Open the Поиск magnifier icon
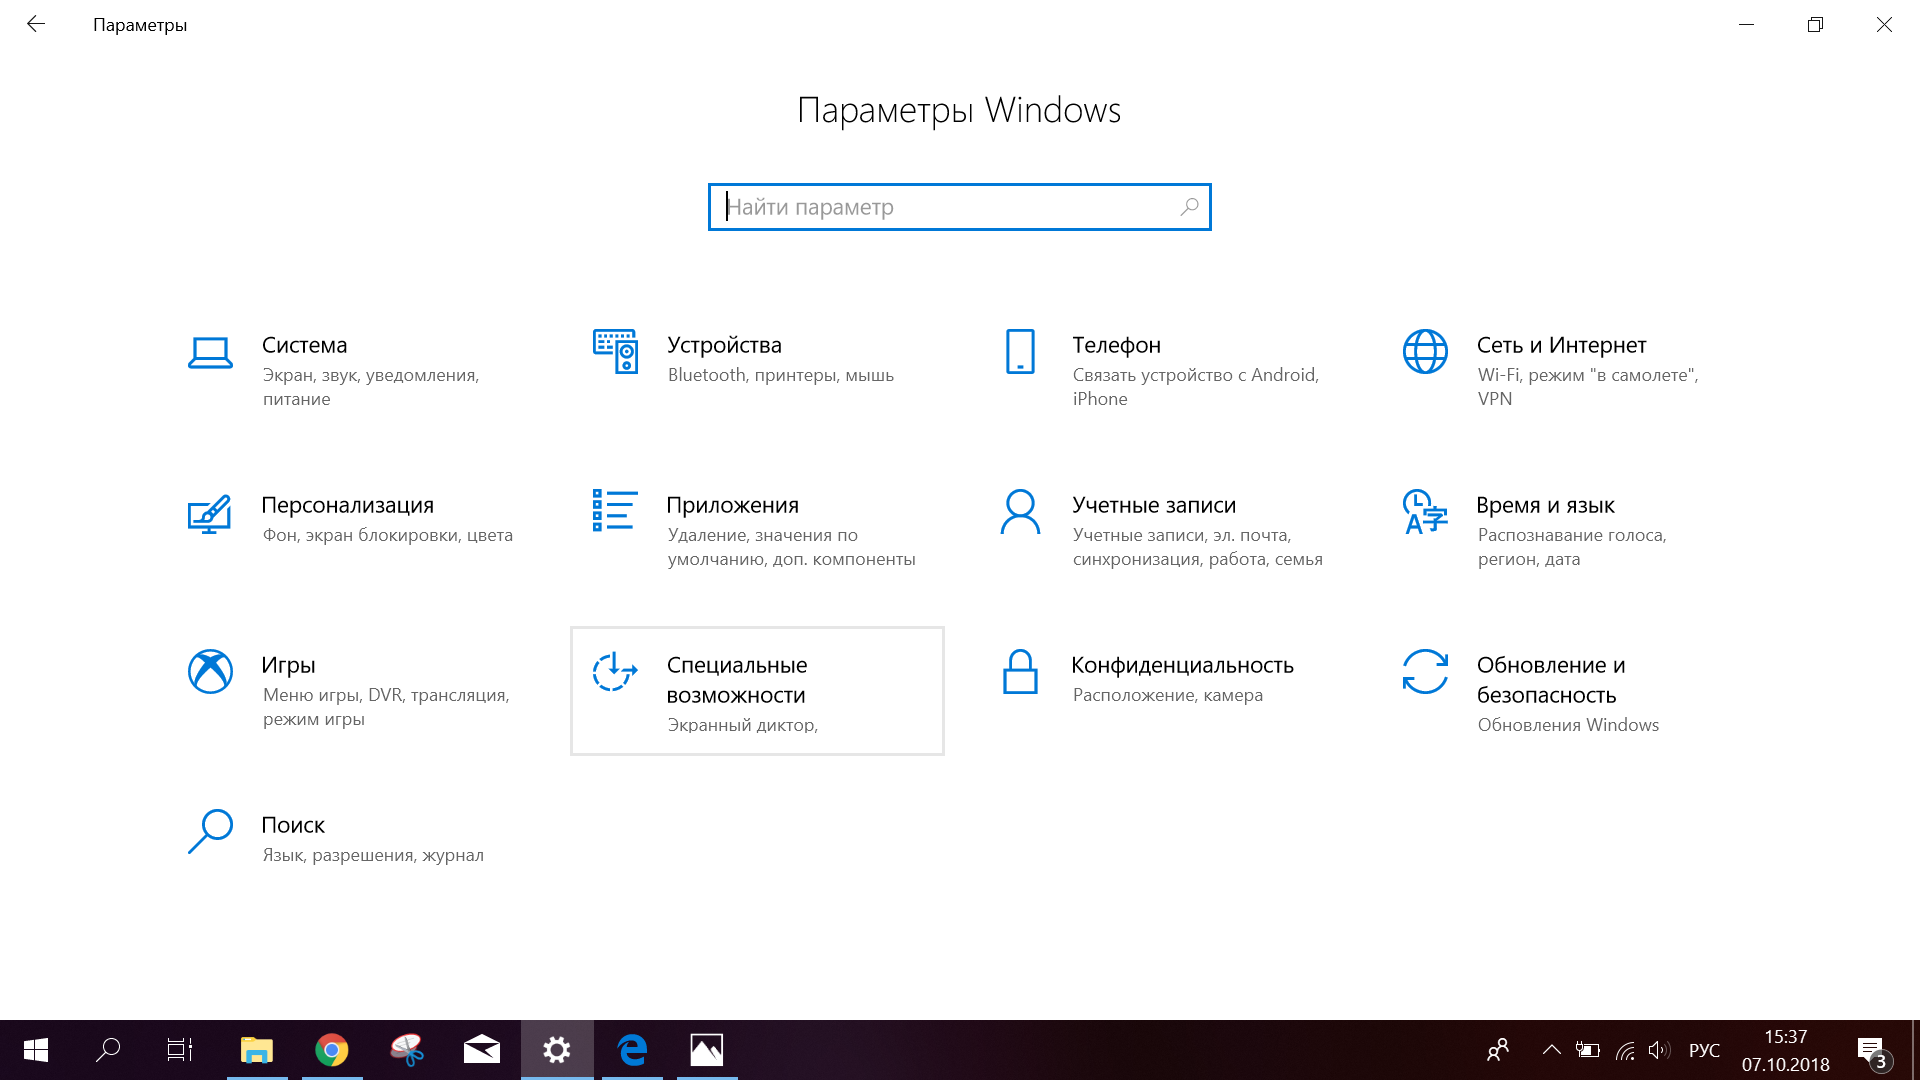This screenshot has height=1080, width=1920. pos(210,831)
